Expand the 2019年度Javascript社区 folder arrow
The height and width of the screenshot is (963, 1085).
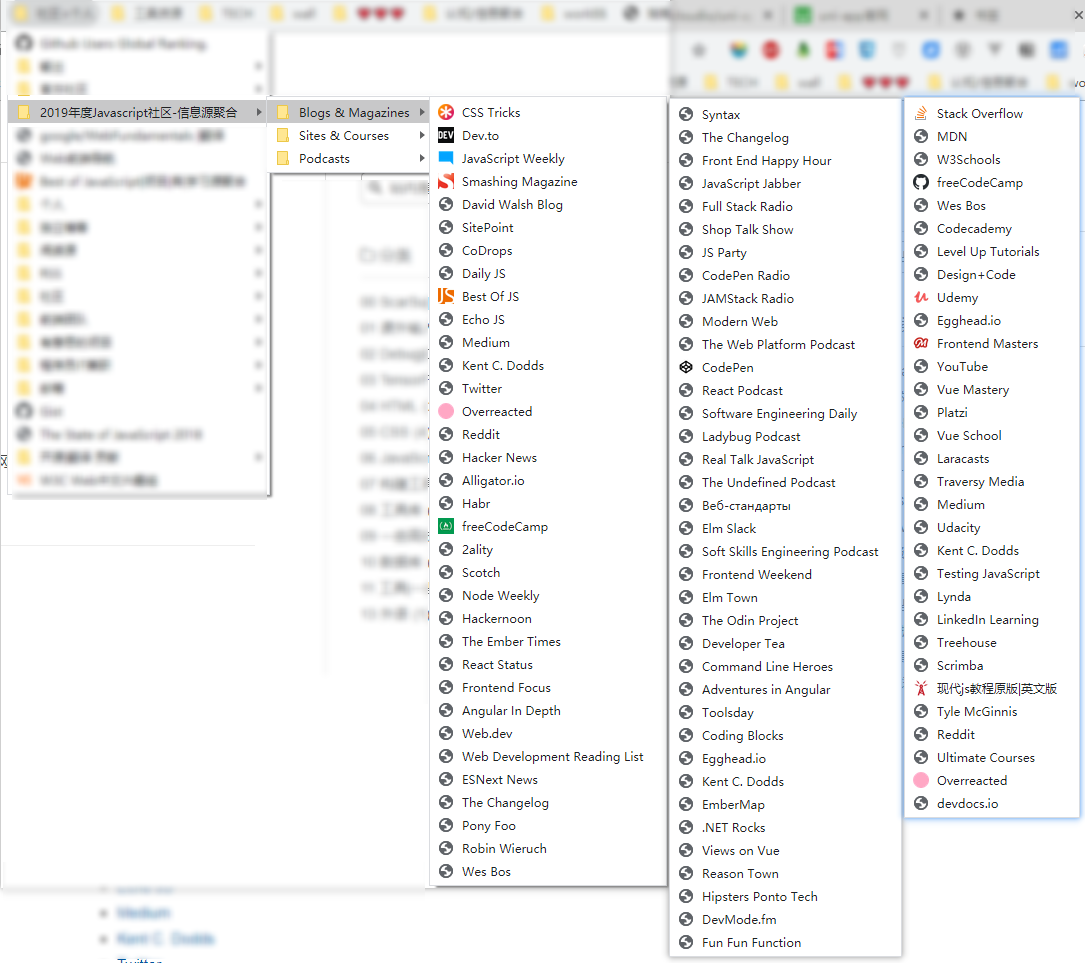point(259,112)
